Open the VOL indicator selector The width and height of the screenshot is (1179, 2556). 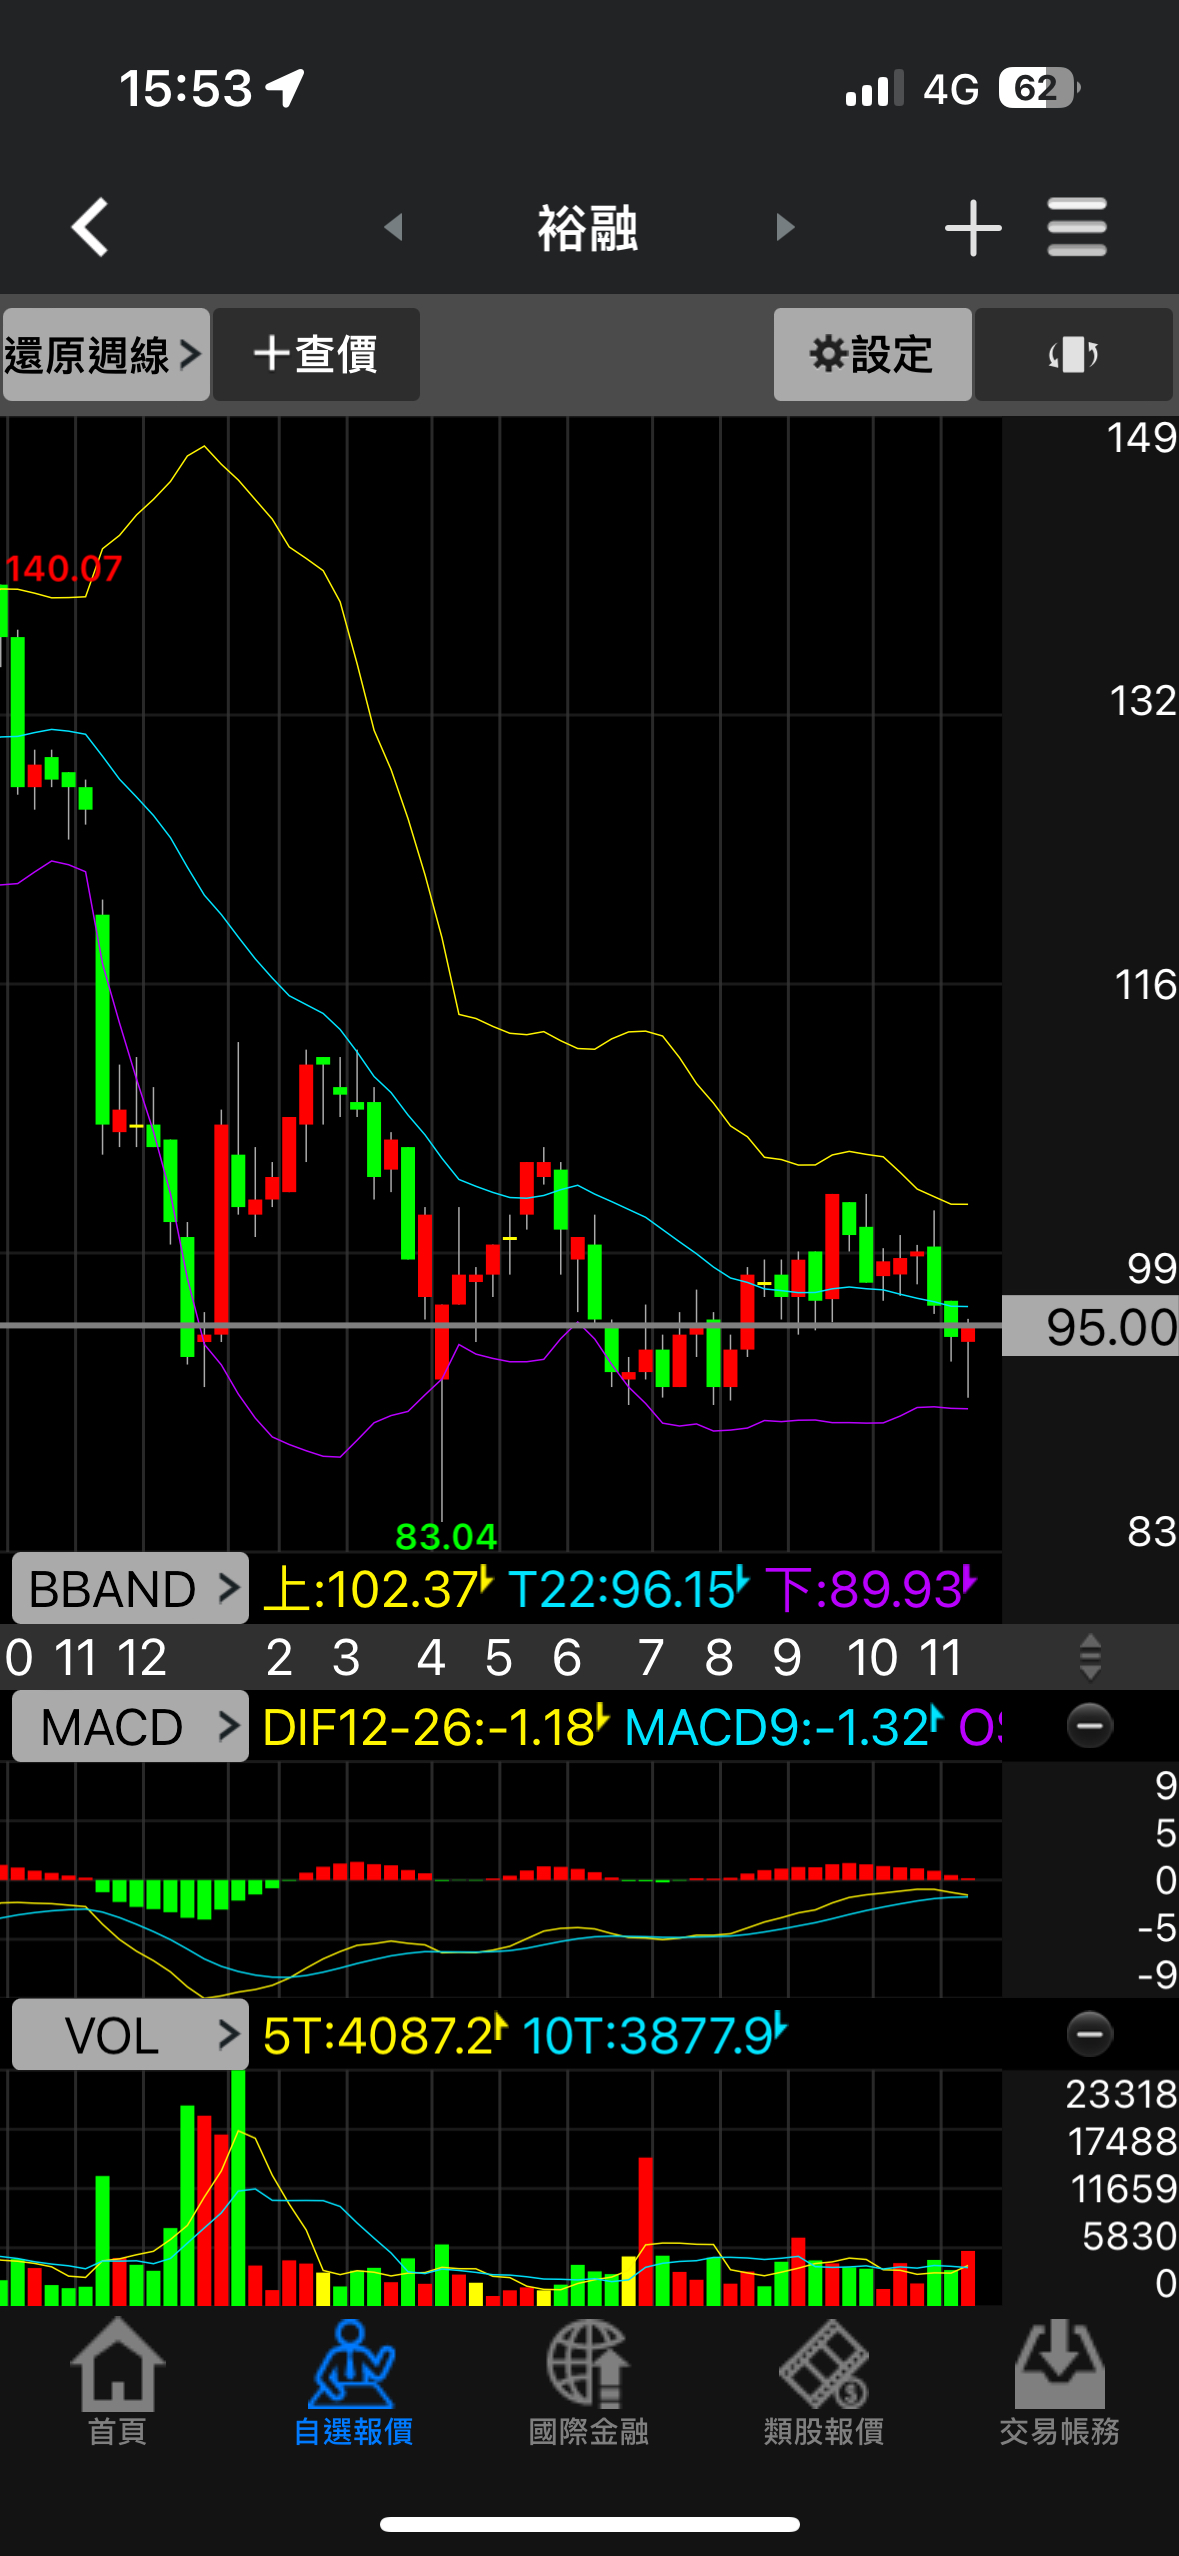(130, 2034)
